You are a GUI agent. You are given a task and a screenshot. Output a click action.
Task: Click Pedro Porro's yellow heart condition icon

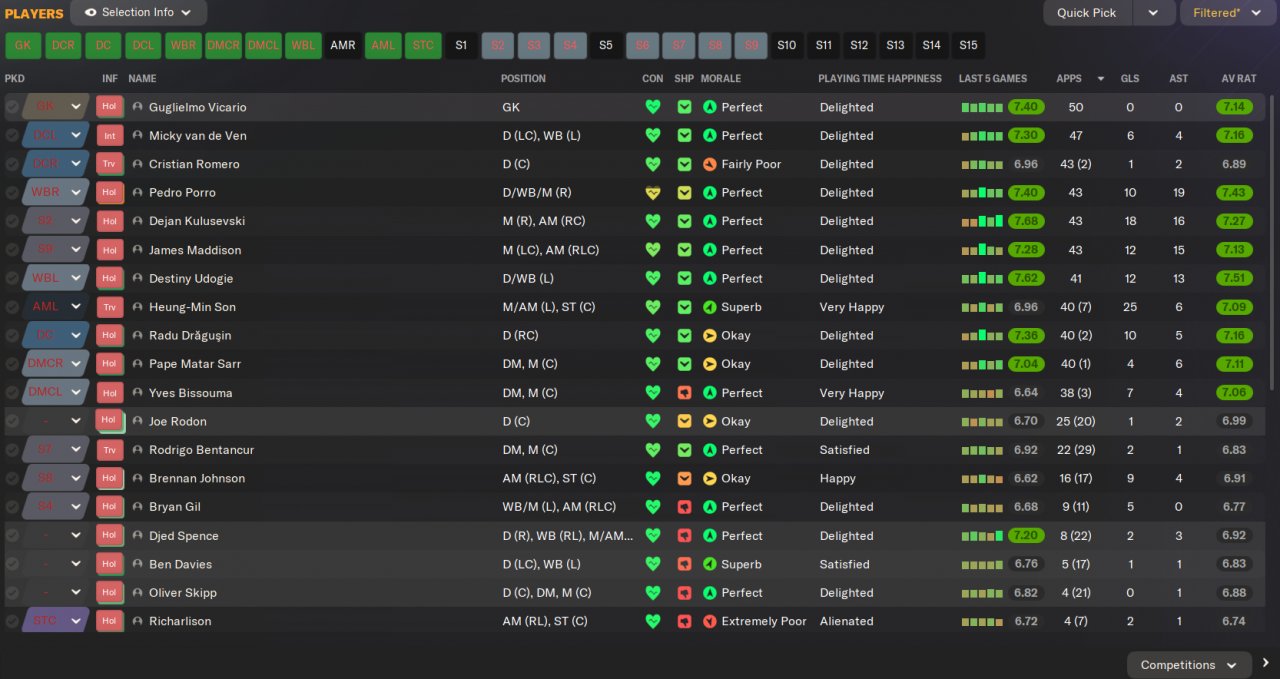click(653, 193)
